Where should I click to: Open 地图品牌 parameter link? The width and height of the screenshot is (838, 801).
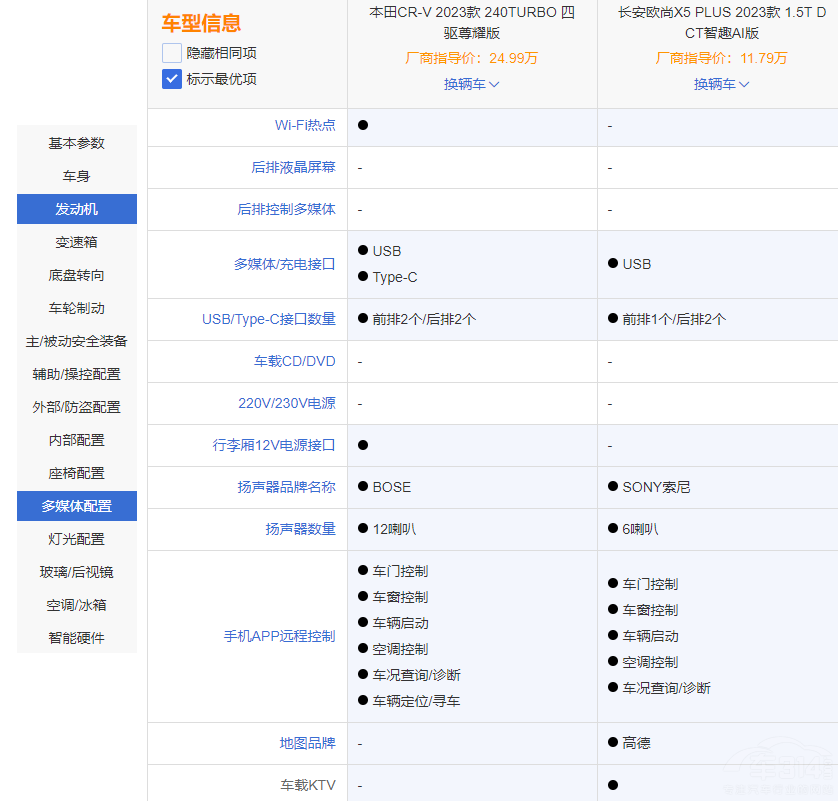[307, 743]
